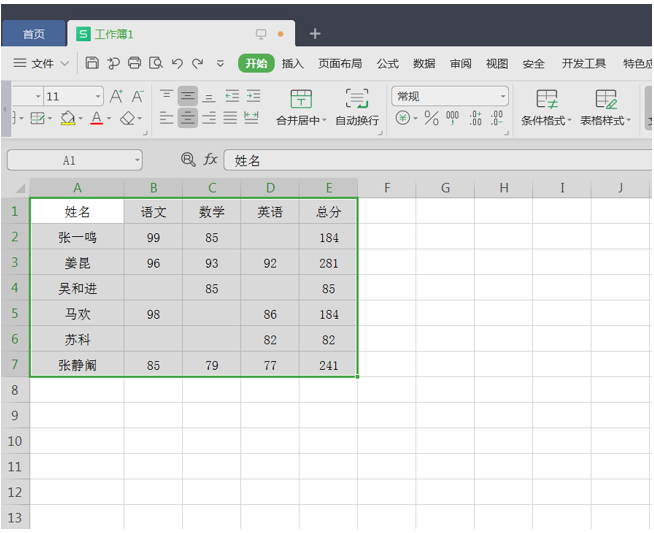Screen dimensions: 654x533
Task: Click cell with total 241
Action: [328, 365]
